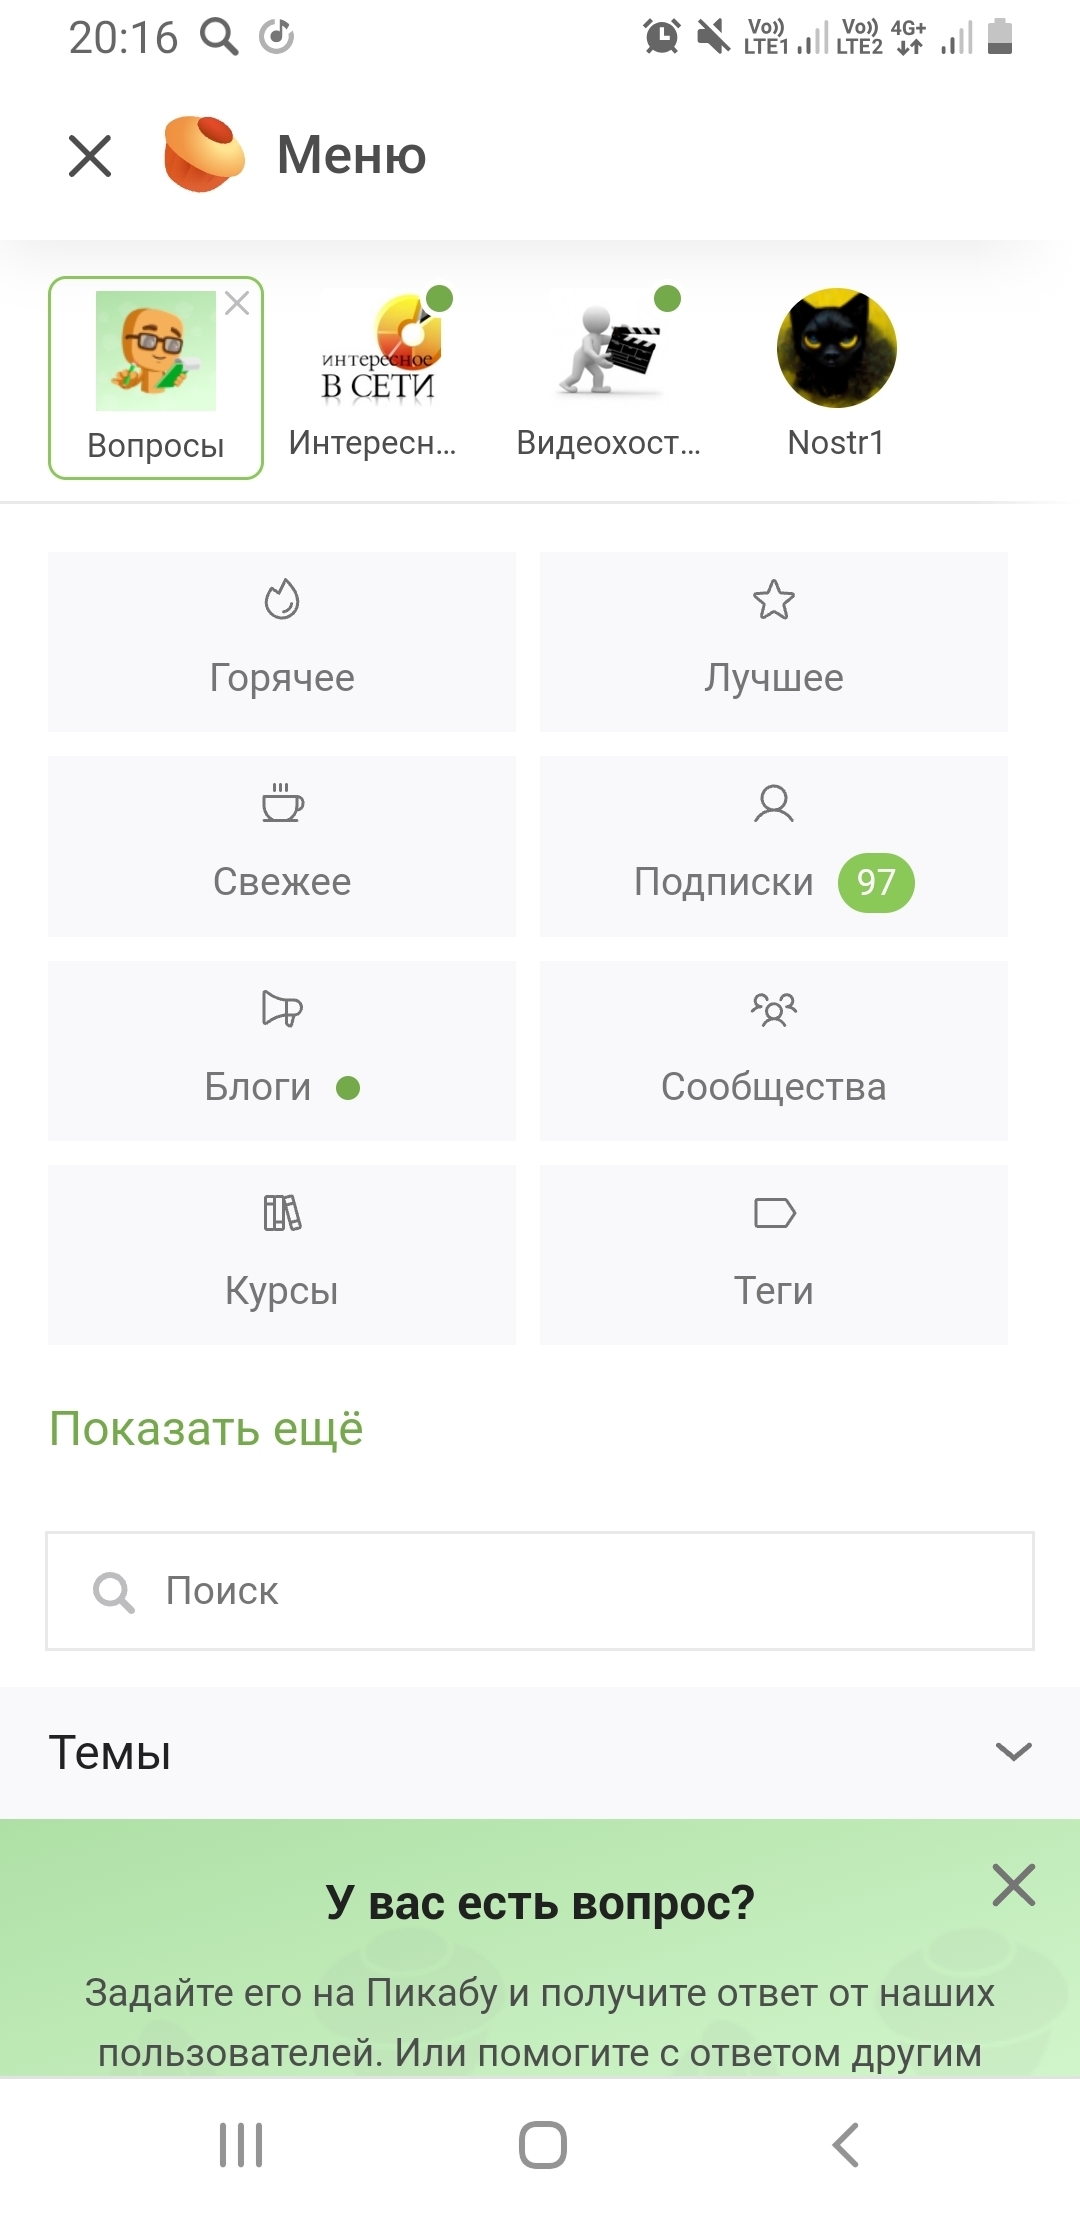Screen dimensions: 1080x2220
Task: Dismiss the question banner
Action: point(1013,1885)
